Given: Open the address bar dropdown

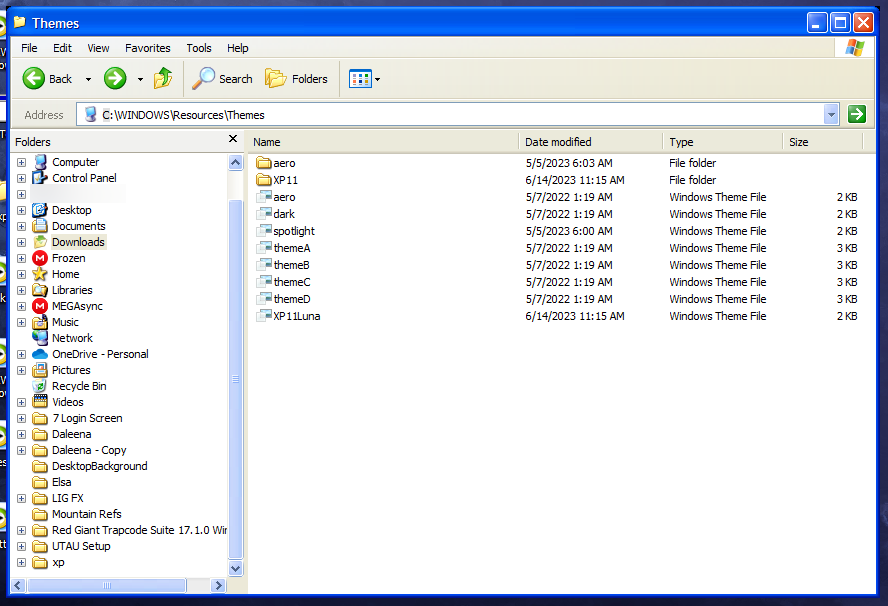Looking at the screenshot, I should [x=831, y=114].
